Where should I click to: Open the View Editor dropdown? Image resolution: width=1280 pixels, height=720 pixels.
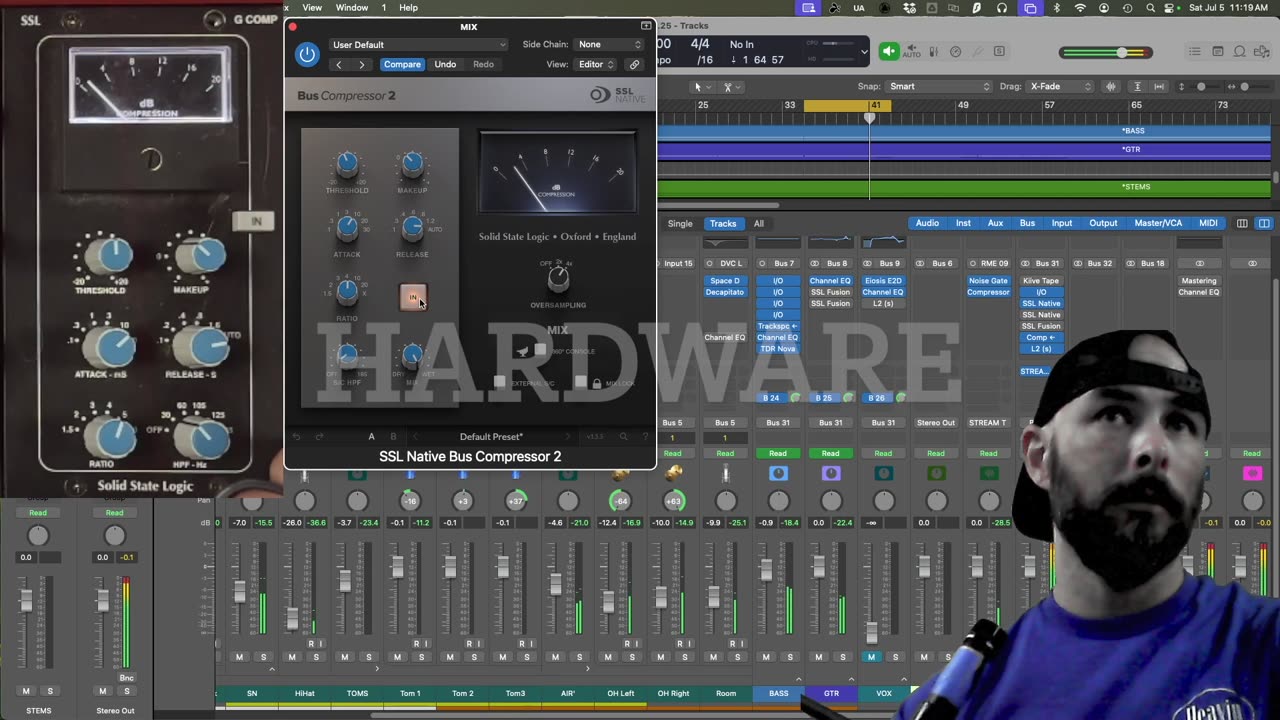tap(596, 64)
